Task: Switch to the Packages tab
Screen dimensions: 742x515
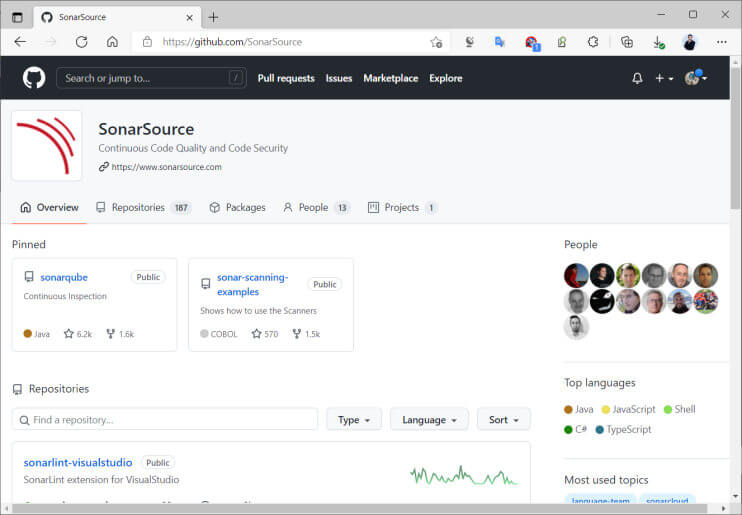Action: pyautogui.click(x=237, y=207)
